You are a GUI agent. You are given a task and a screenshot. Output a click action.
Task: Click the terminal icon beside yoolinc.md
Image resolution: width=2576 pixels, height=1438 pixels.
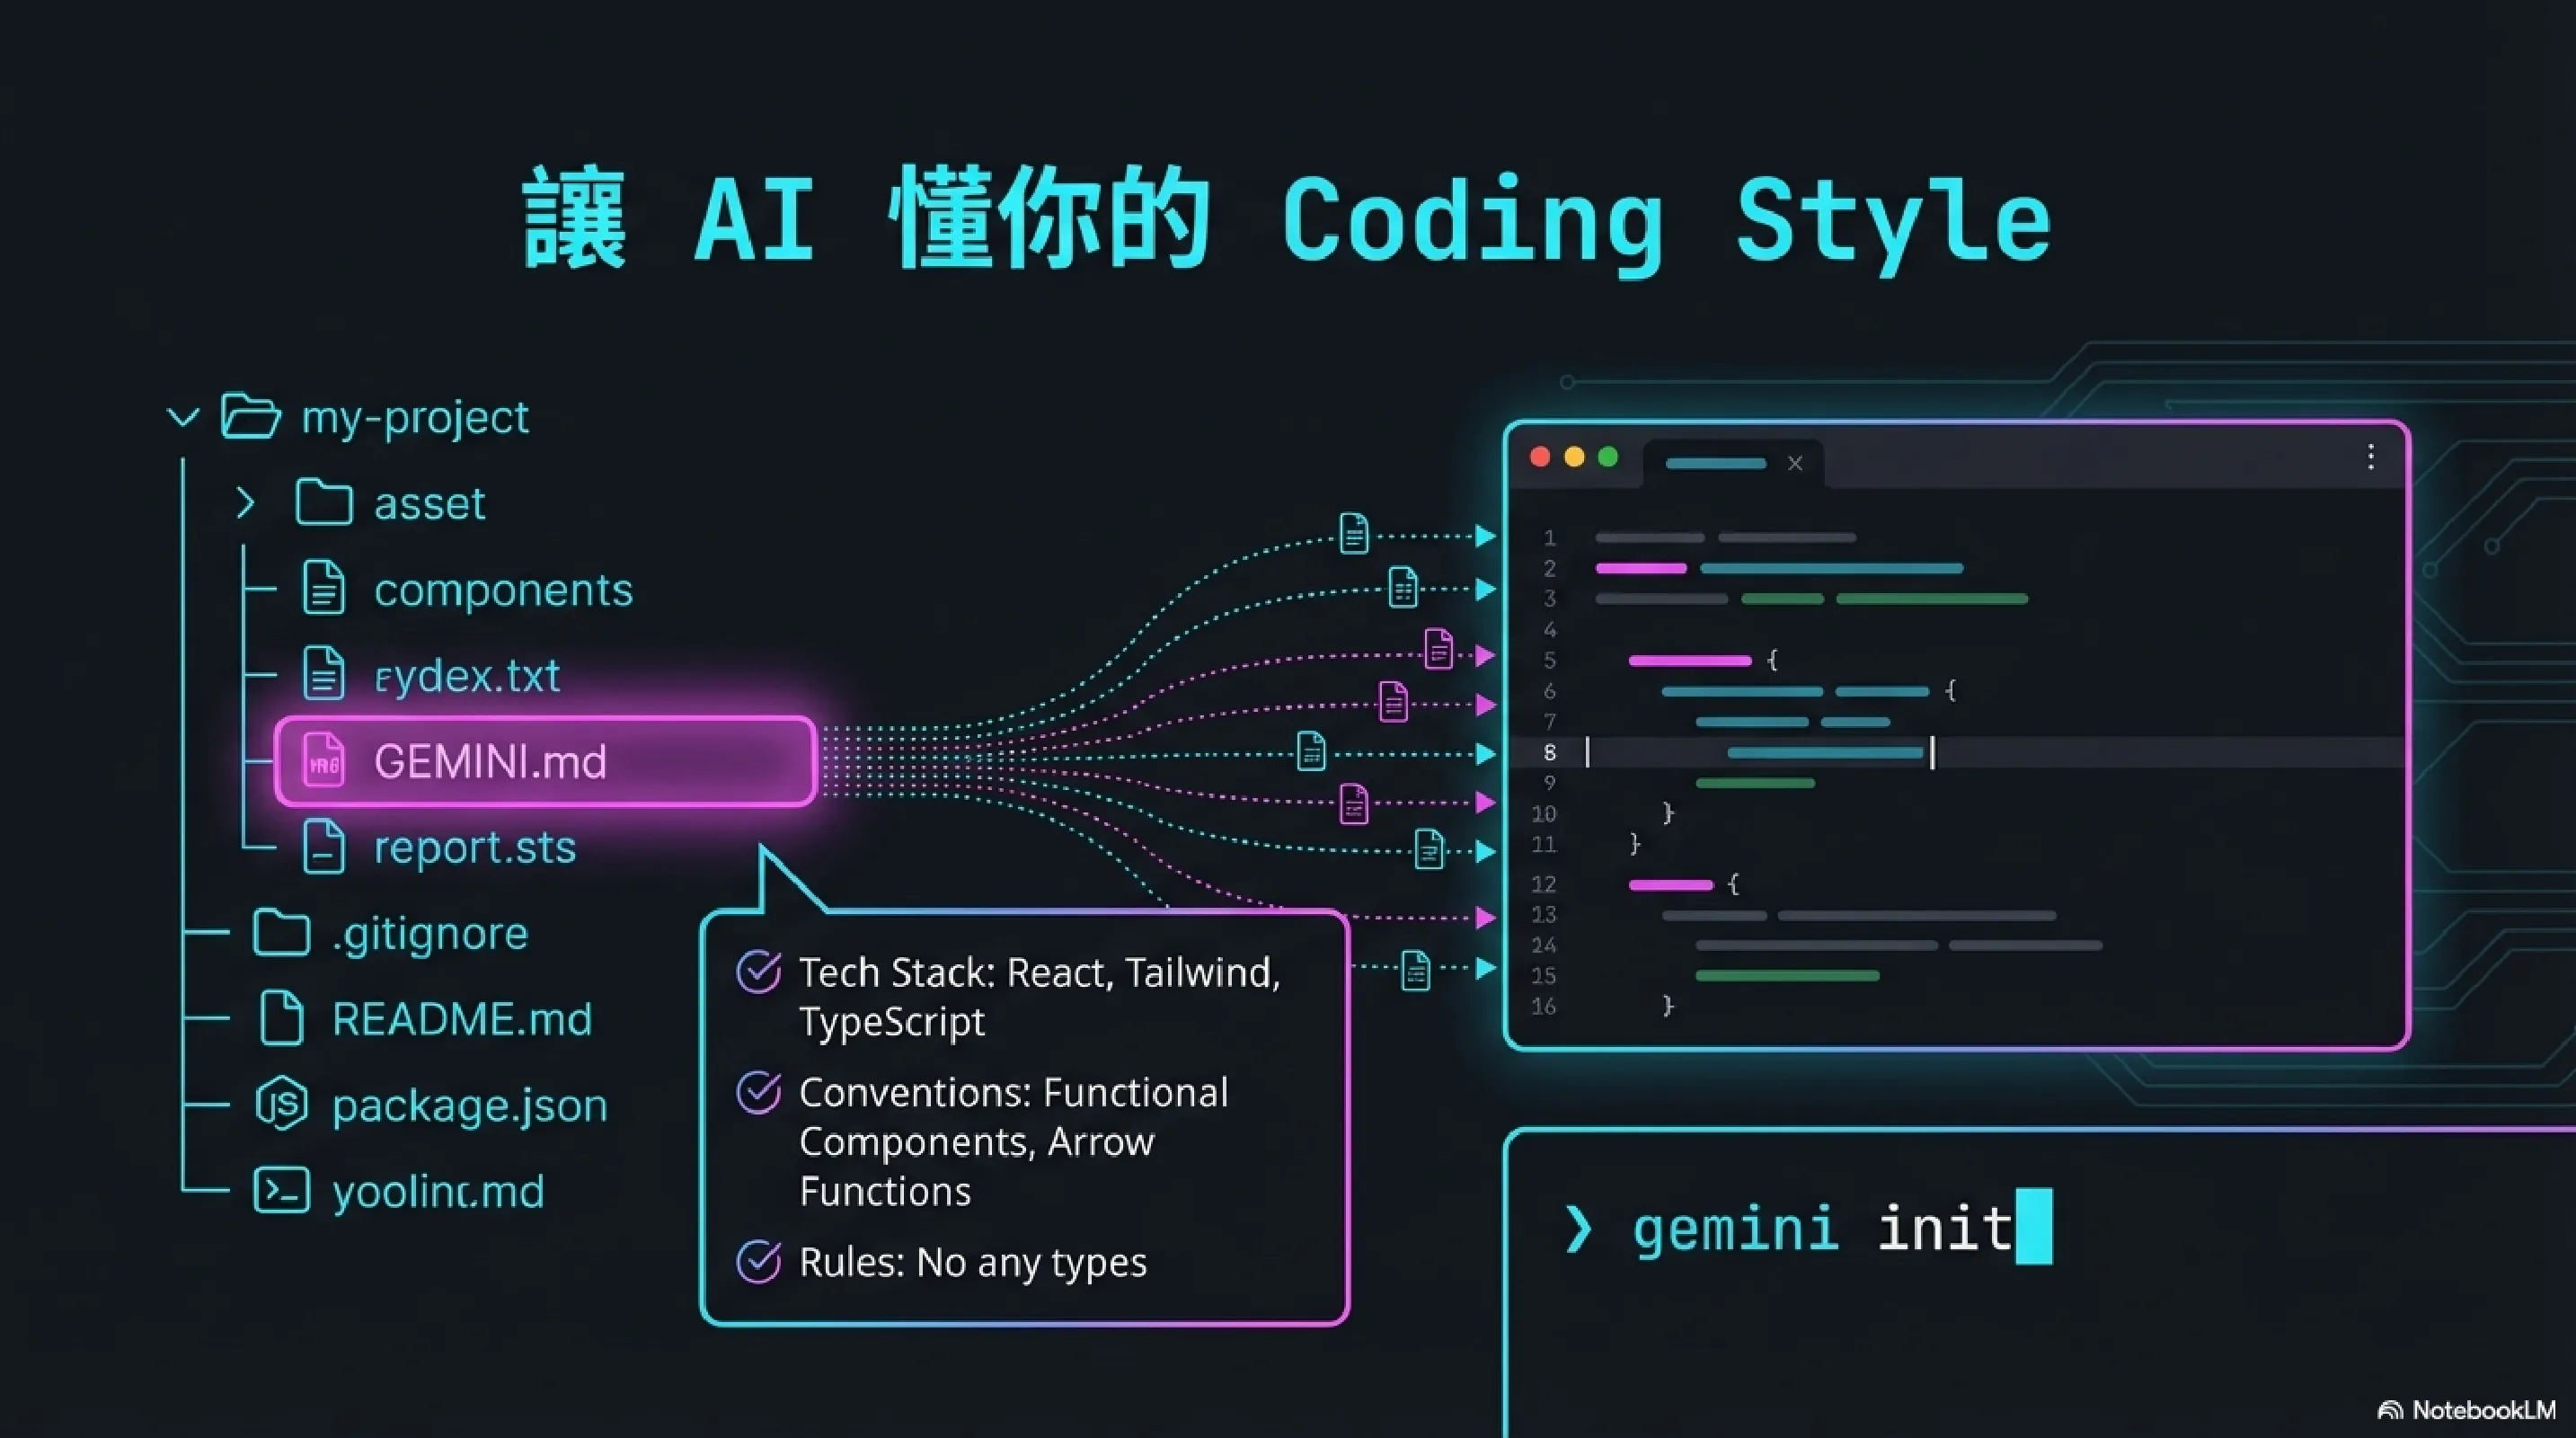point(281,1190)
